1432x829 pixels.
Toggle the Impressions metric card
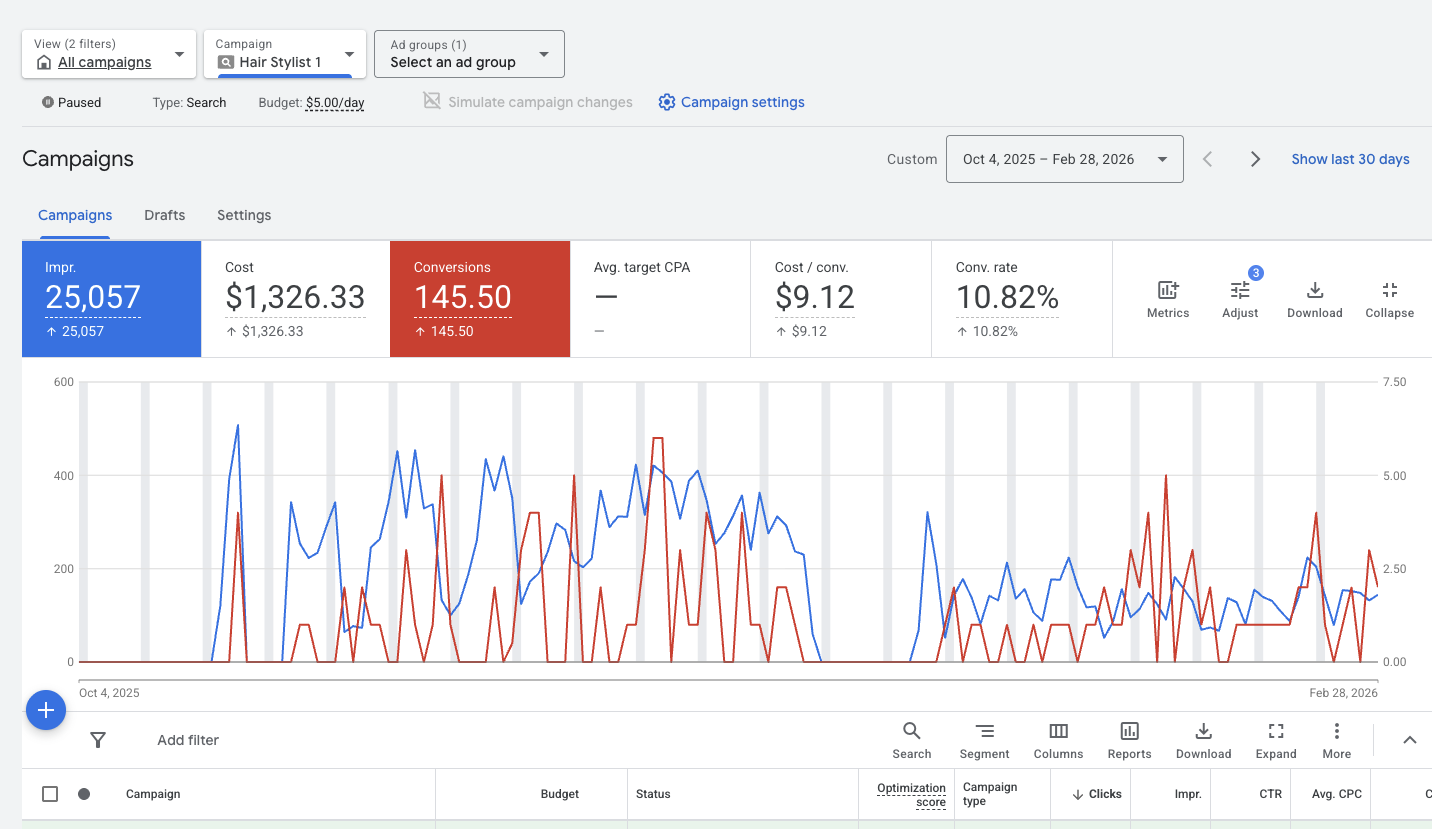click(x=111, y=298)
